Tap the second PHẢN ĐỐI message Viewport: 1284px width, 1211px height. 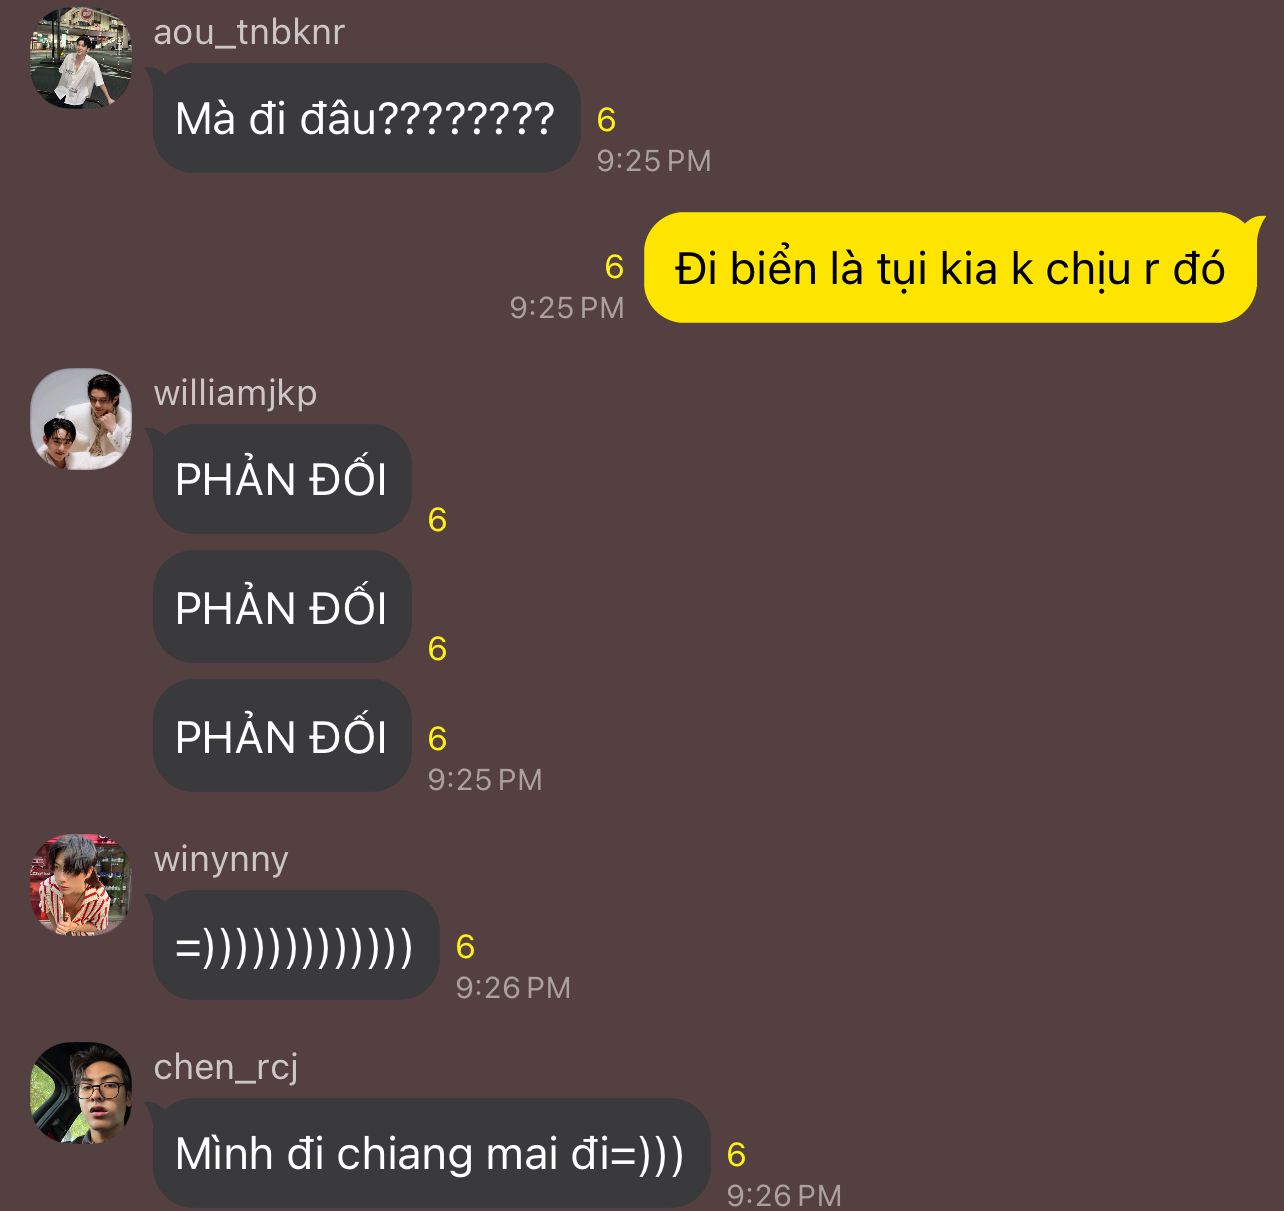pyautogui.click(x=282, y=607)
